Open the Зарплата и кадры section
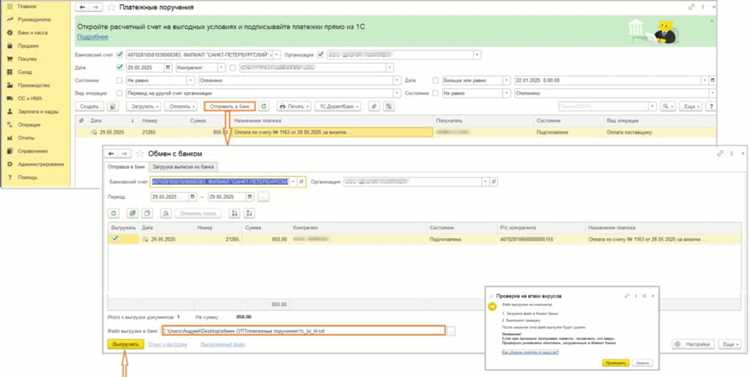The image size is (750, 377). (33, 111)
